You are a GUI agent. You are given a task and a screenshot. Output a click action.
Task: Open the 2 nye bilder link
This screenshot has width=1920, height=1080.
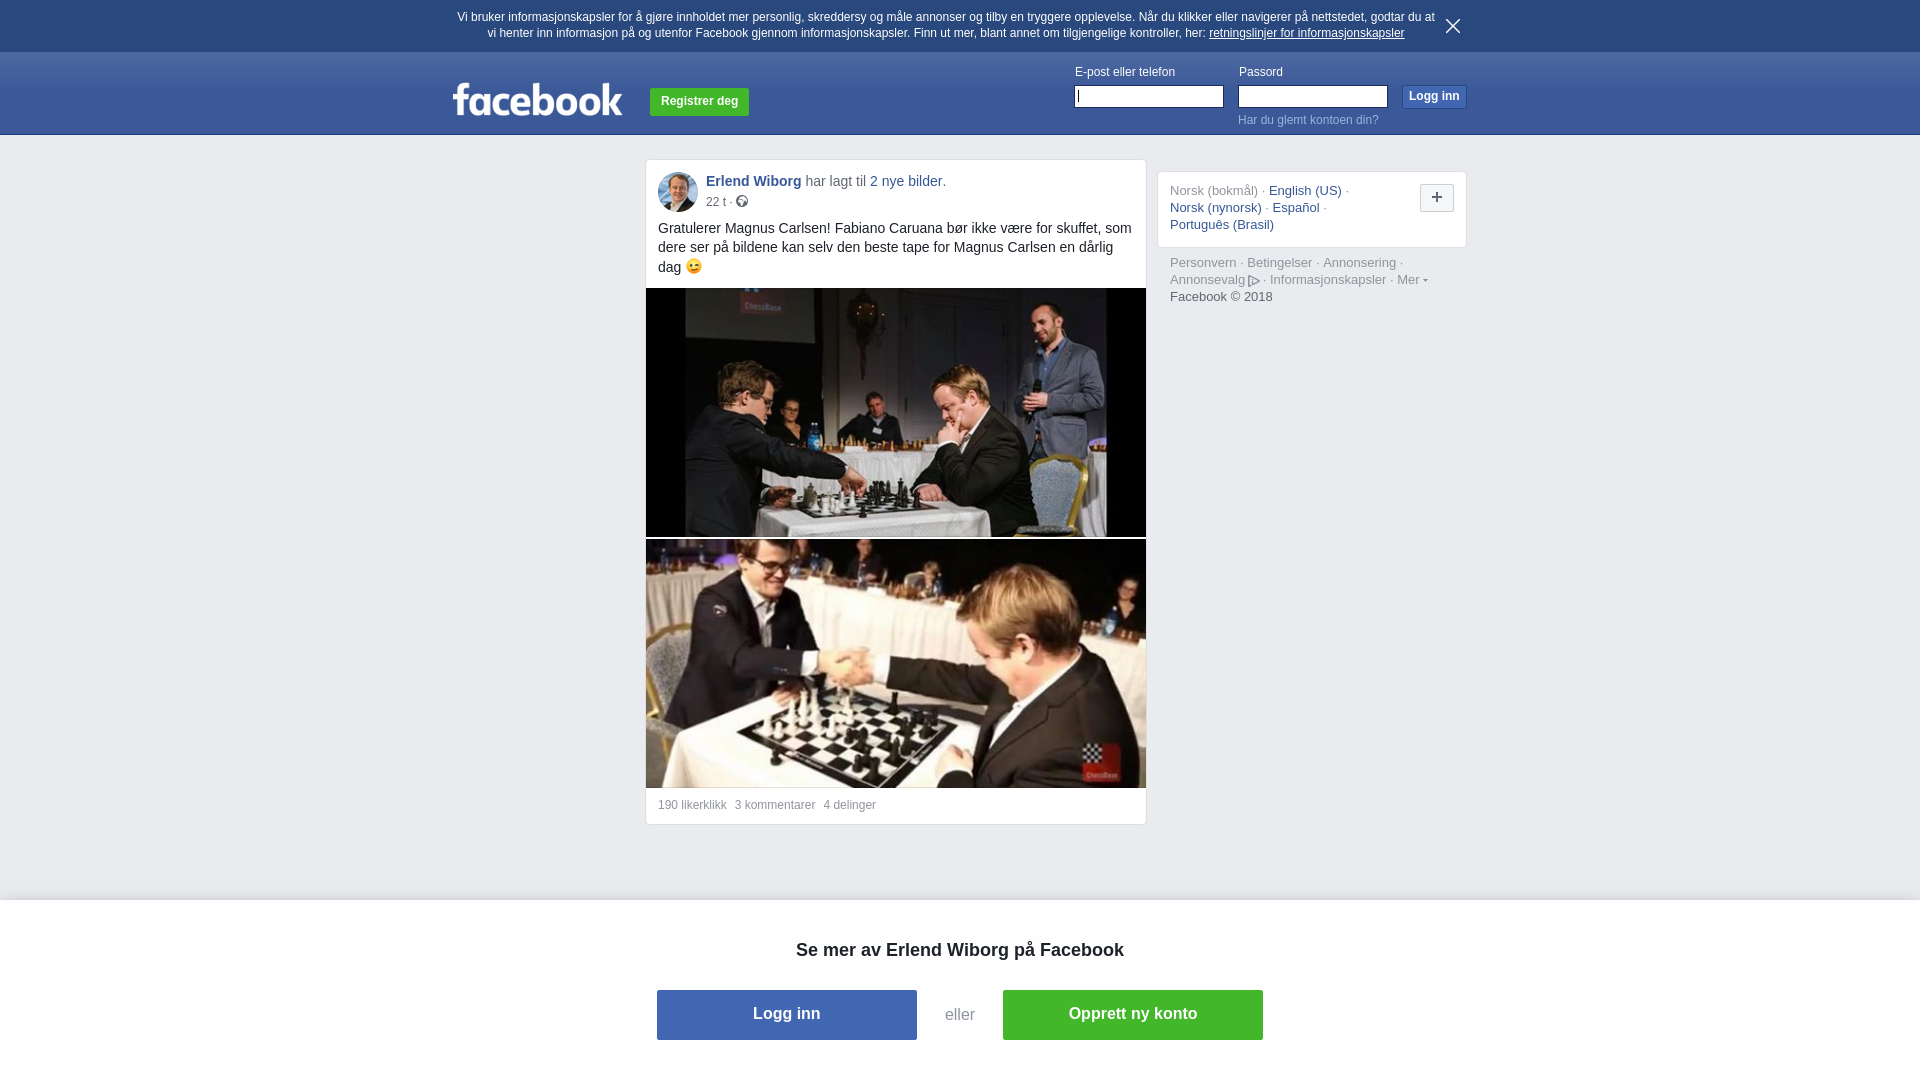[x=906, y=181]
